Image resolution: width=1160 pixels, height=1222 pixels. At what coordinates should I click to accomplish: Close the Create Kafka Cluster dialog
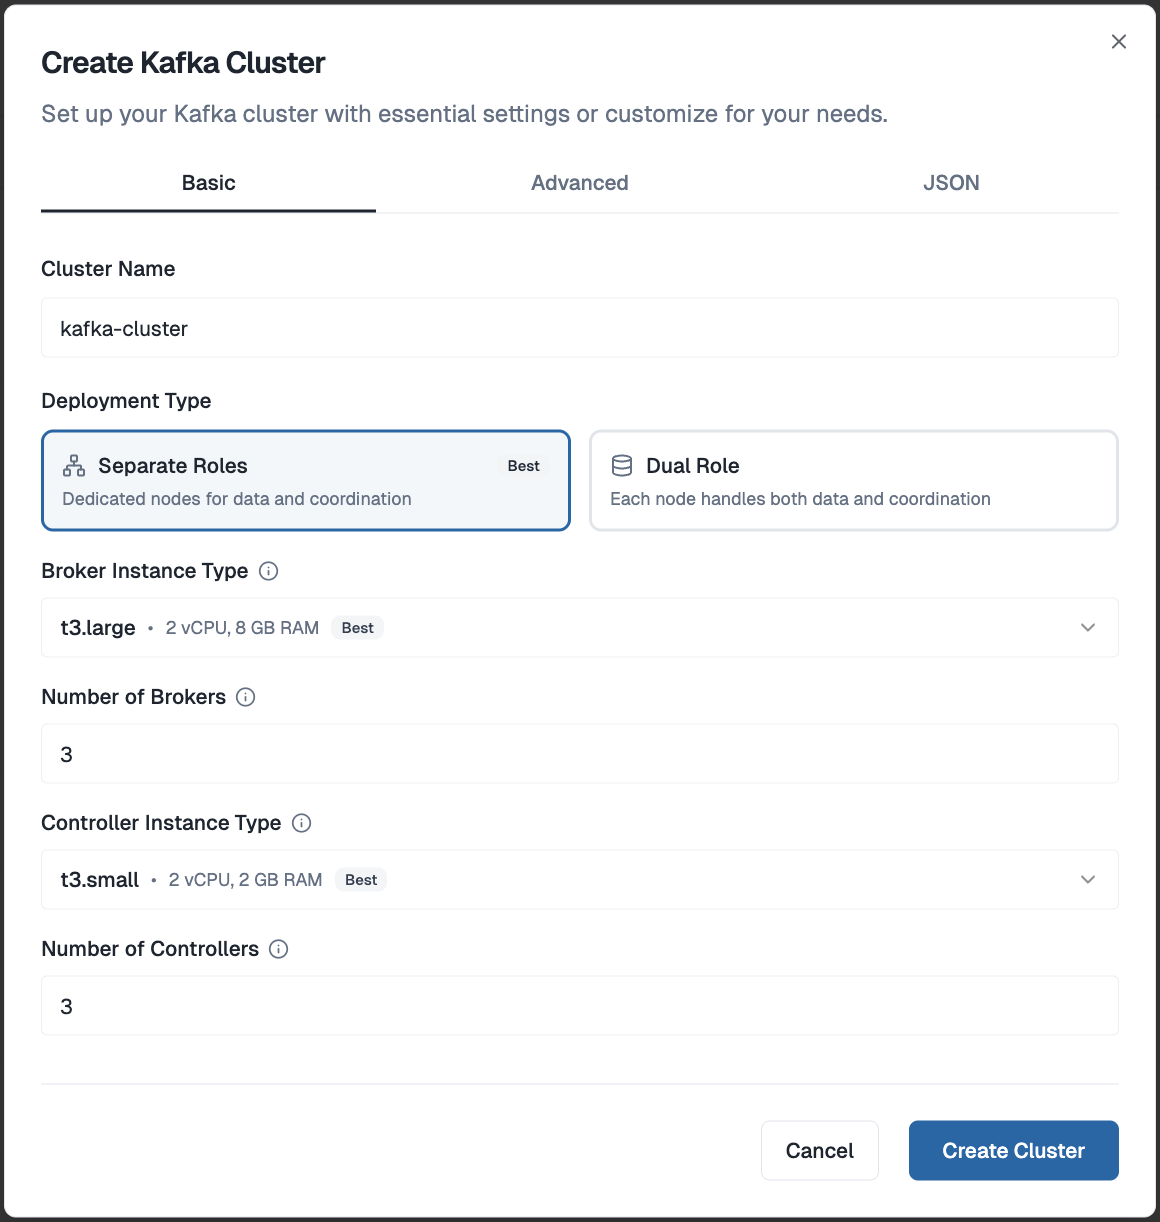(x=1118, y=41)
